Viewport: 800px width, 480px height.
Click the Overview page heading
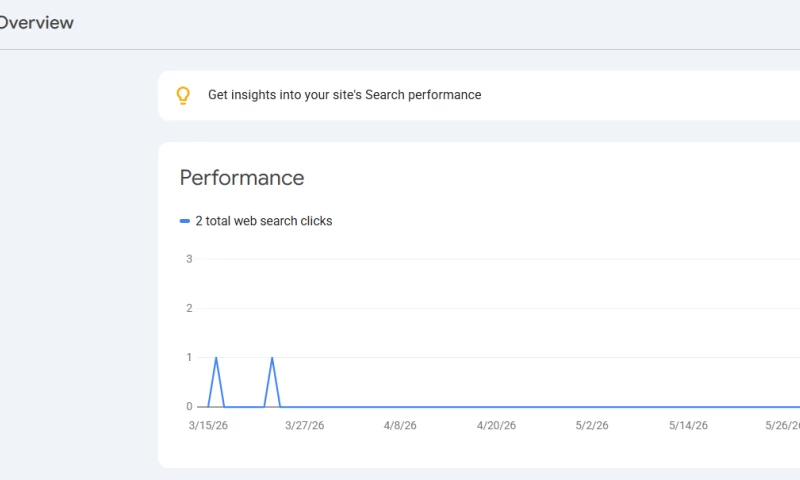[x=37, y=23]
